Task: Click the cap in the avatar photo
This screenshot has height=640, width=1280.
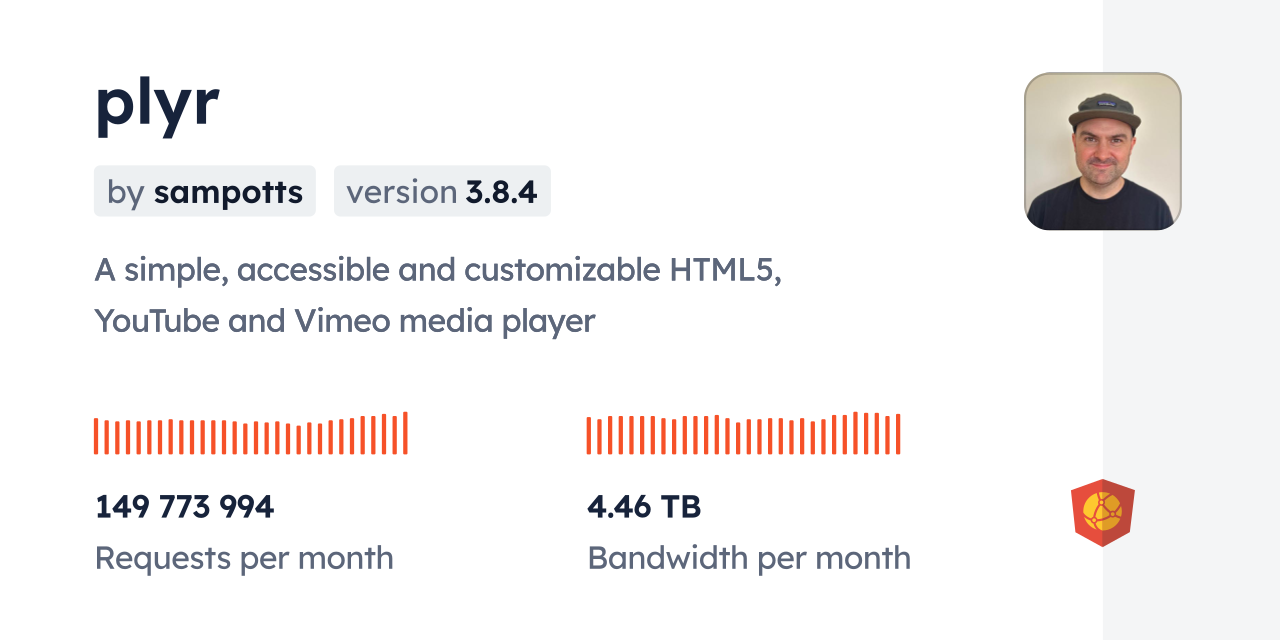Action: (1104, 108)
